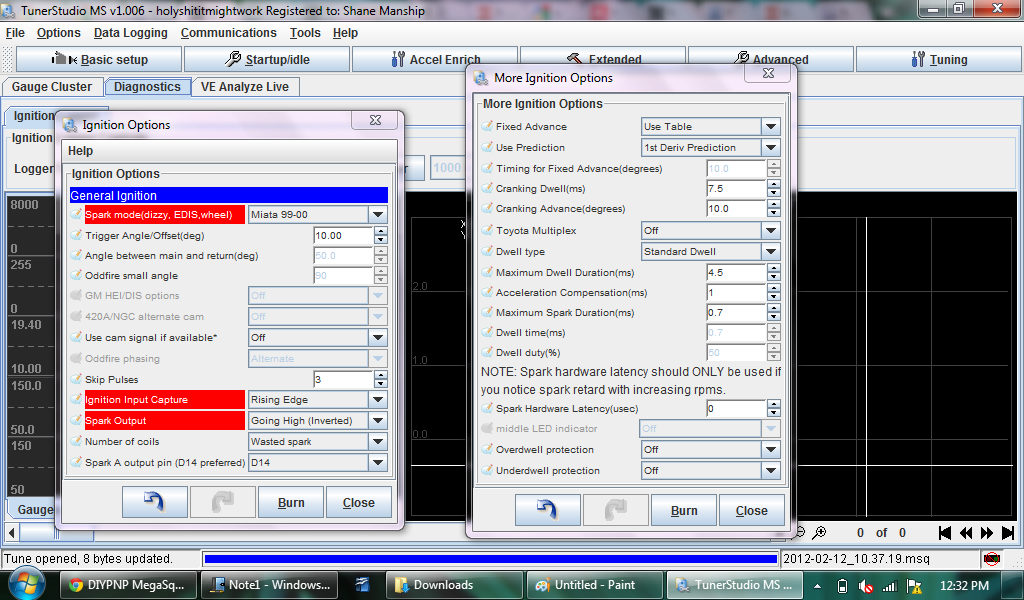The height and width of the screenshot is (600, 1024).
Task: Increase Spark Hardware Latency with the up arrow
Action: (774, 404)
